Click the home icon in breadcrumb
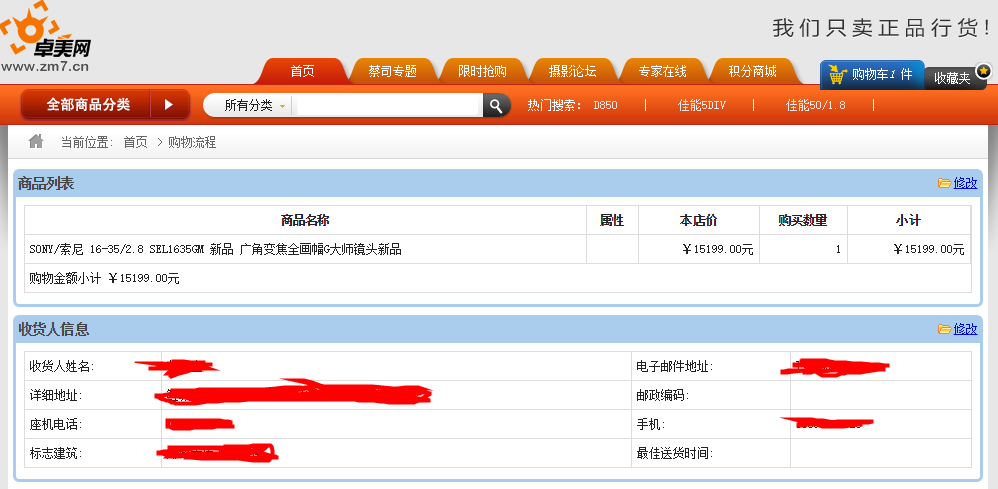Viewport: 998px width, 489px height. click(x=36, y=141)
